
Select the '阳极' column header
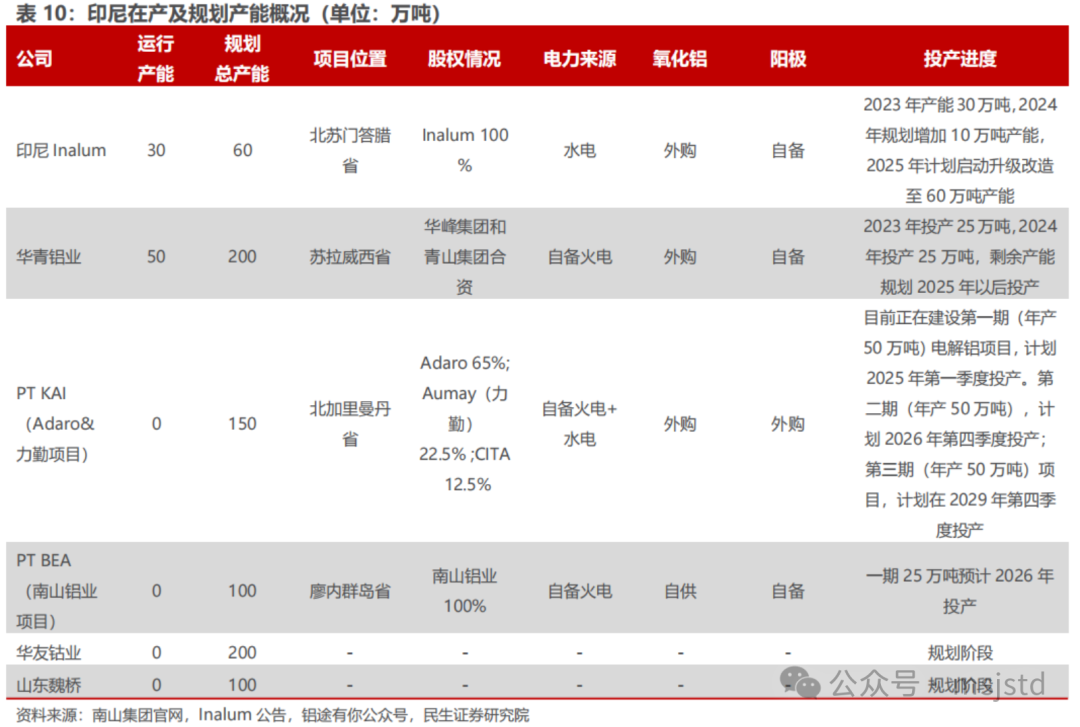(788, 59)
